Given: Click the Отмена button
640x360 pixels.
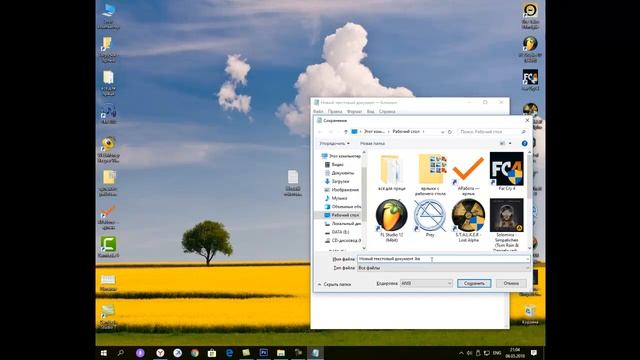Looking at the screenshot, I should click(x=511, y=283).
